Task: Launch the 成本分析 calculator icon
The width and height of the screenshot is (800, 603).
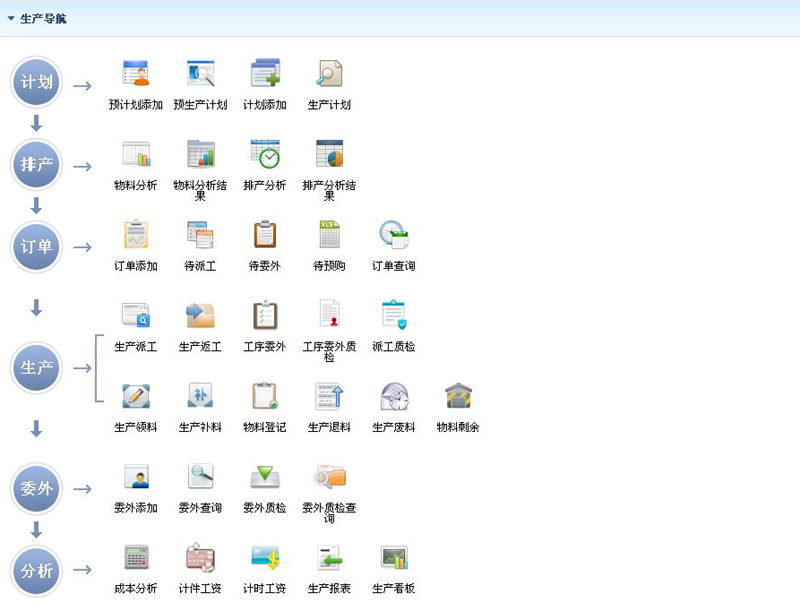Action: point(135,558)
